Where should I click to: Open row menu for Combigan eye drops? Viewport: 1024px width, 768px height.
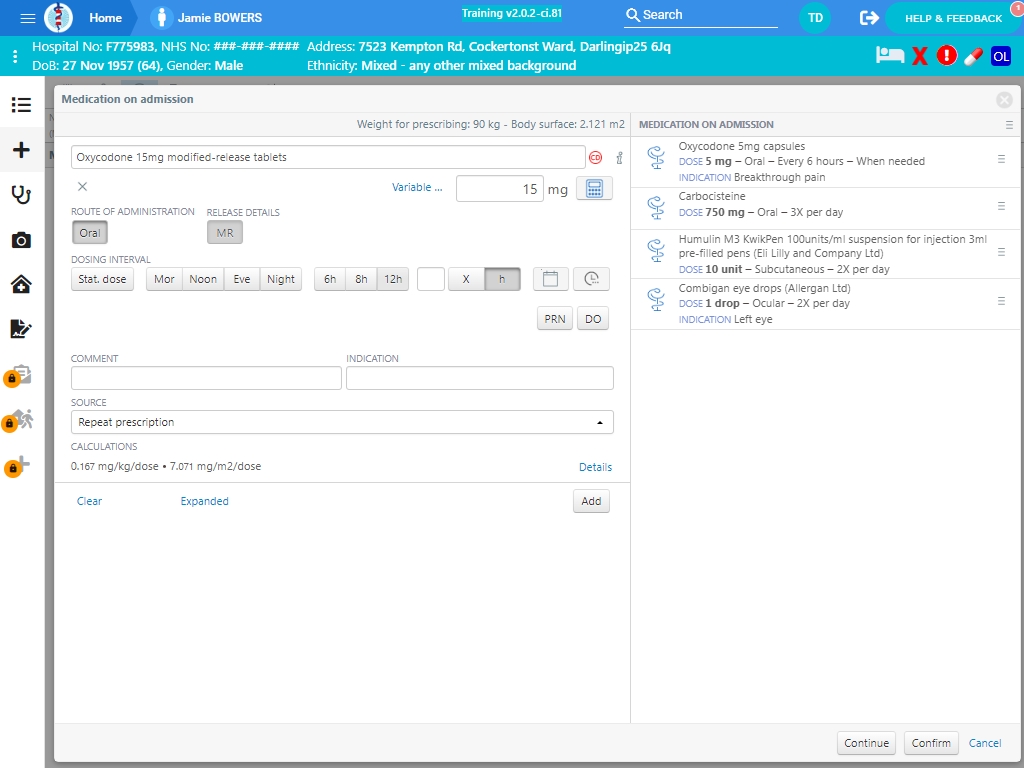click(1001, 301)
